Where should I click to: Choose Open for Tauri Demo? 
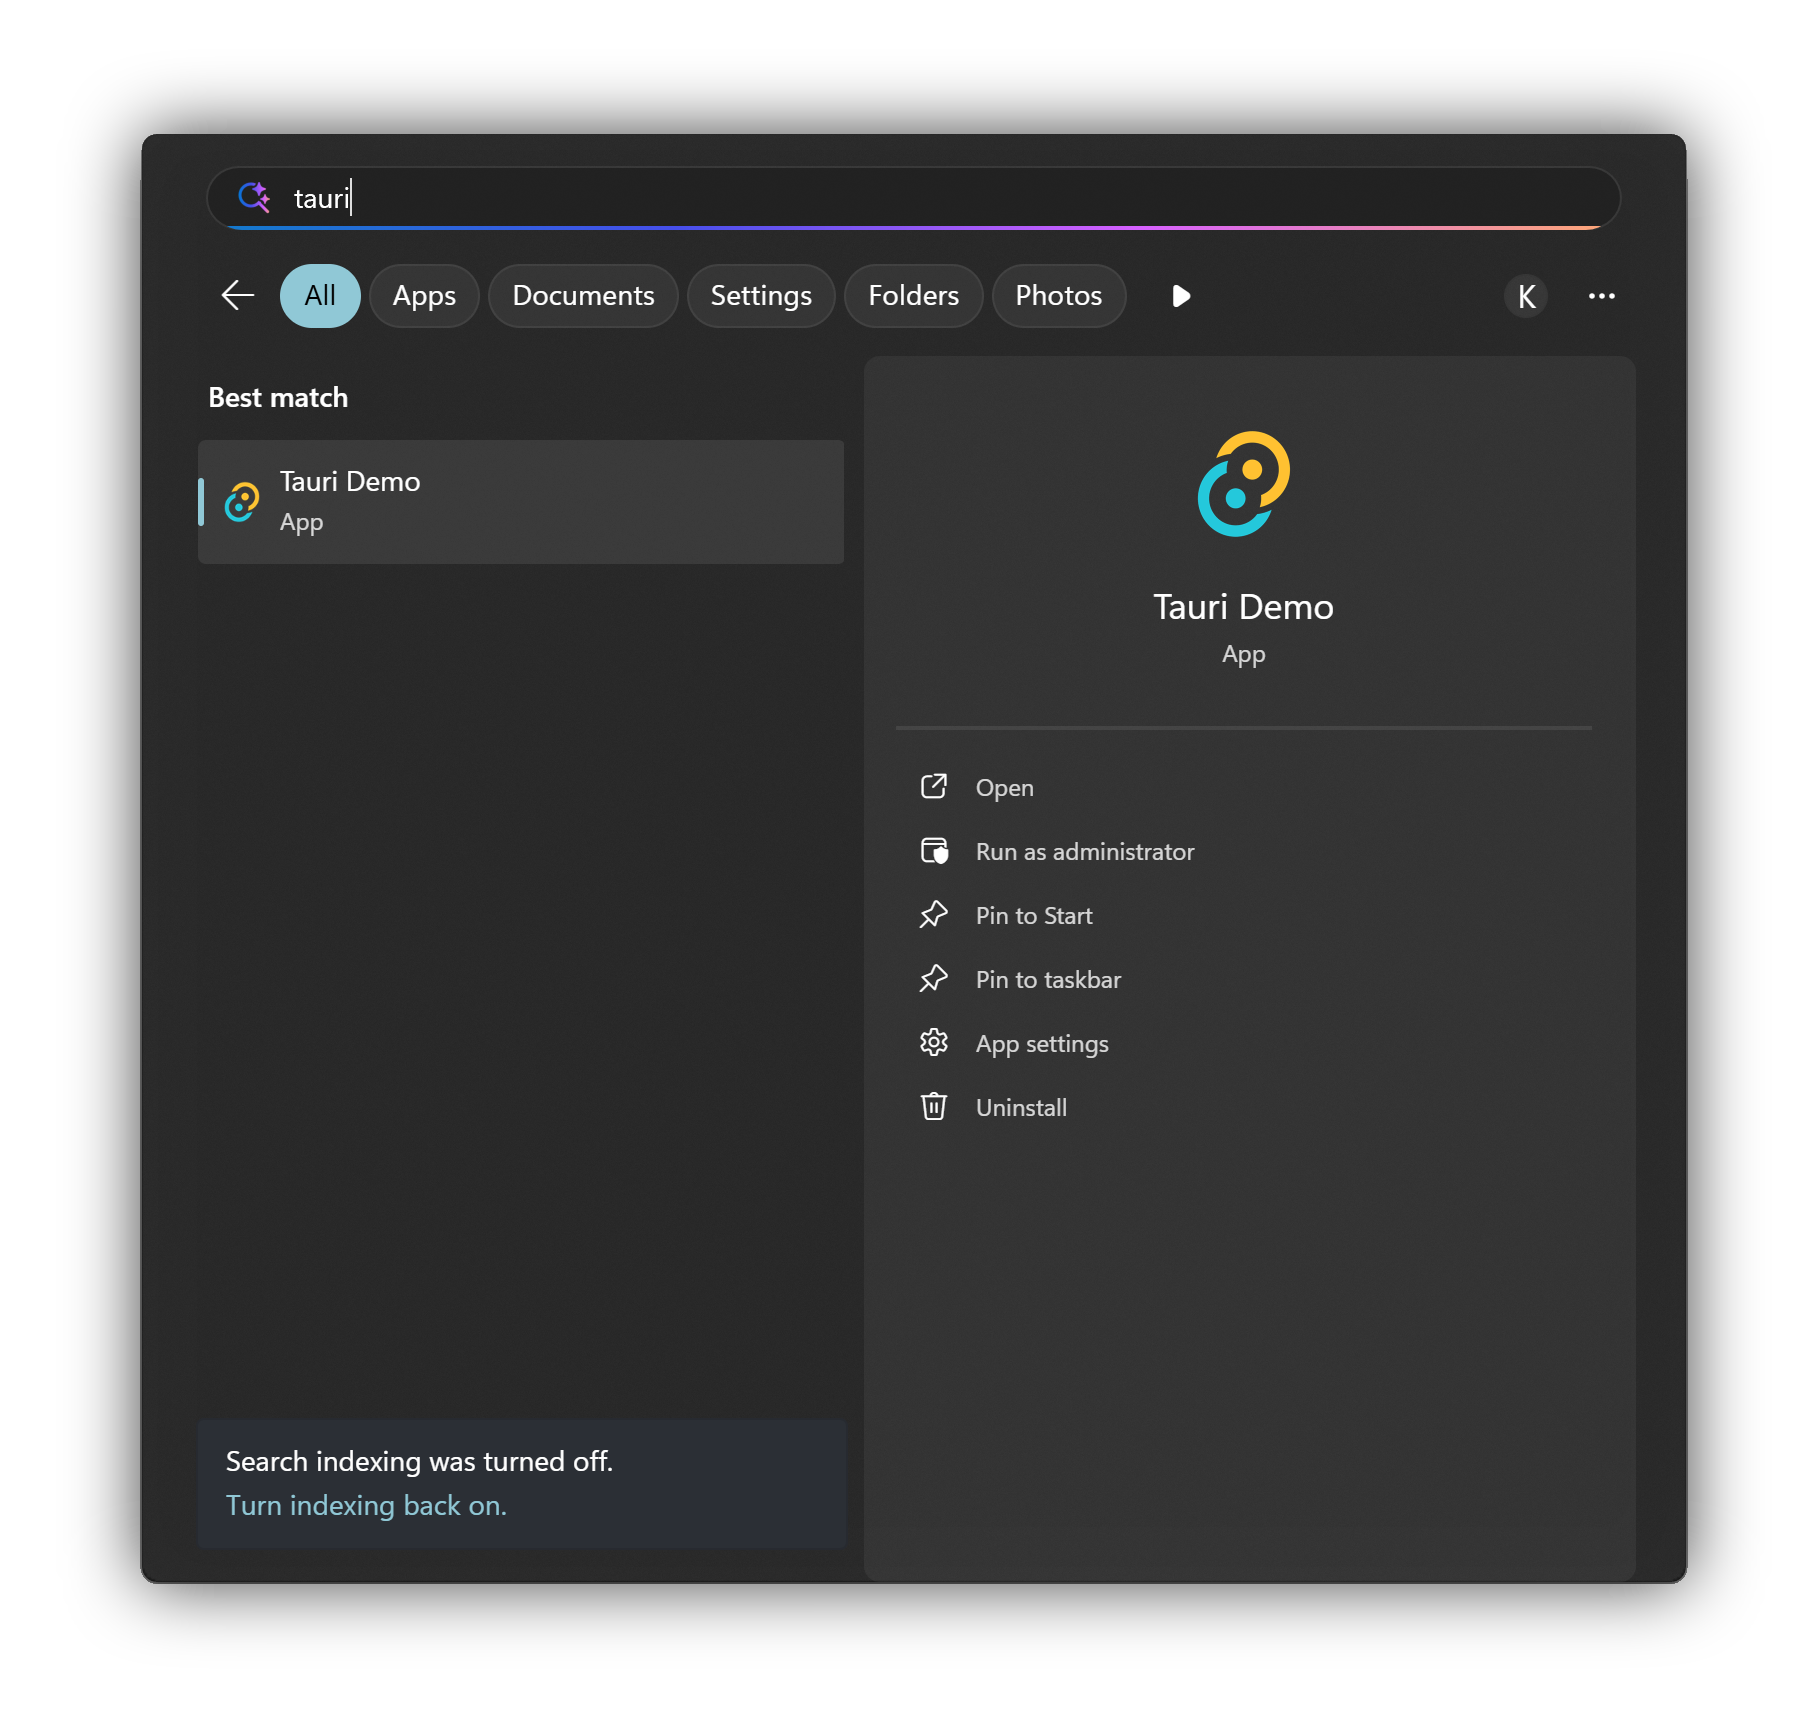1005,788
